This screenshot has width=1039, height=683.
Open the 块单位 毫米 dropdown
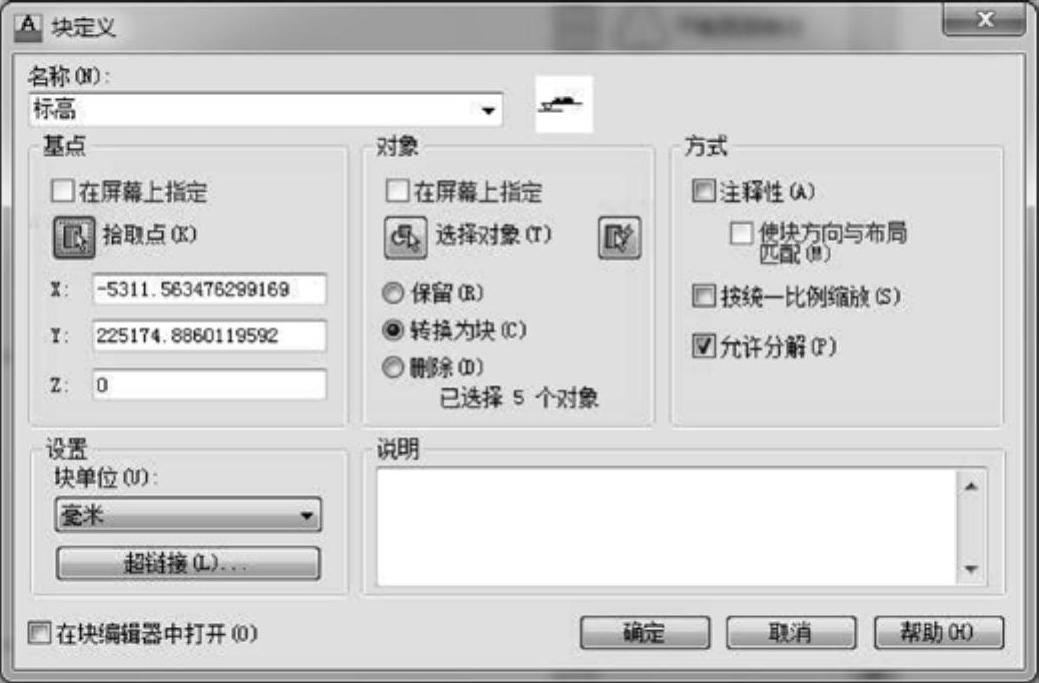coord(188,515)
